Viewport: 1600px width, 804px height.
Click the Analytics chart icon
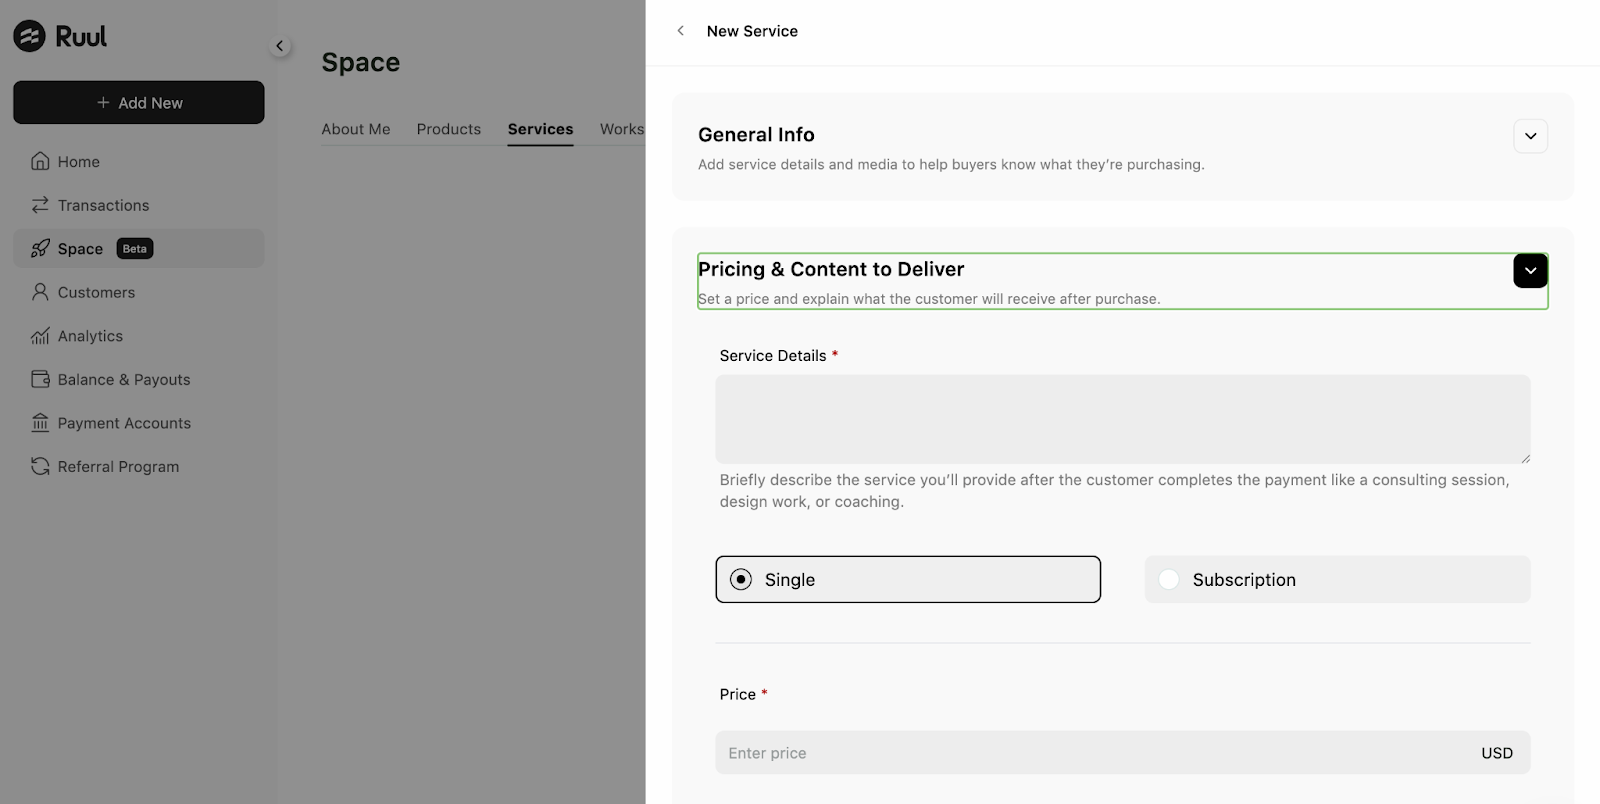[40, 336]
